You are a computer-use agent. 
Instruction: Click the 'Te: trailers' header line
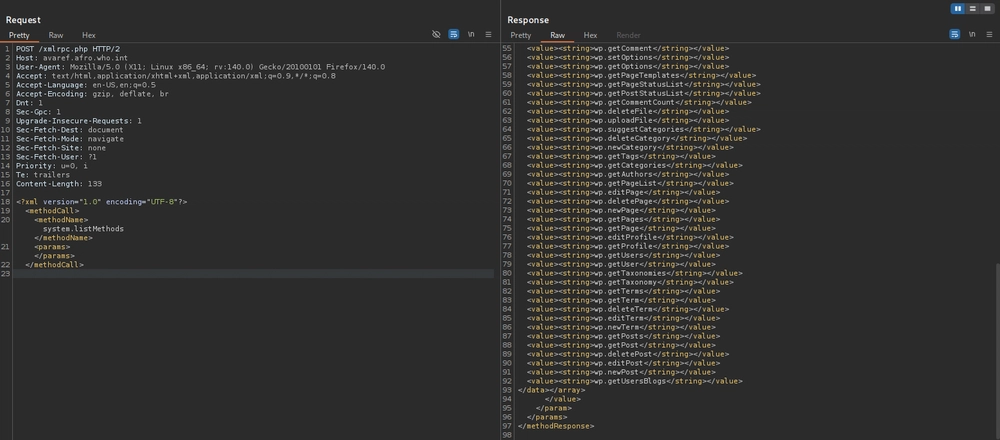43,174
